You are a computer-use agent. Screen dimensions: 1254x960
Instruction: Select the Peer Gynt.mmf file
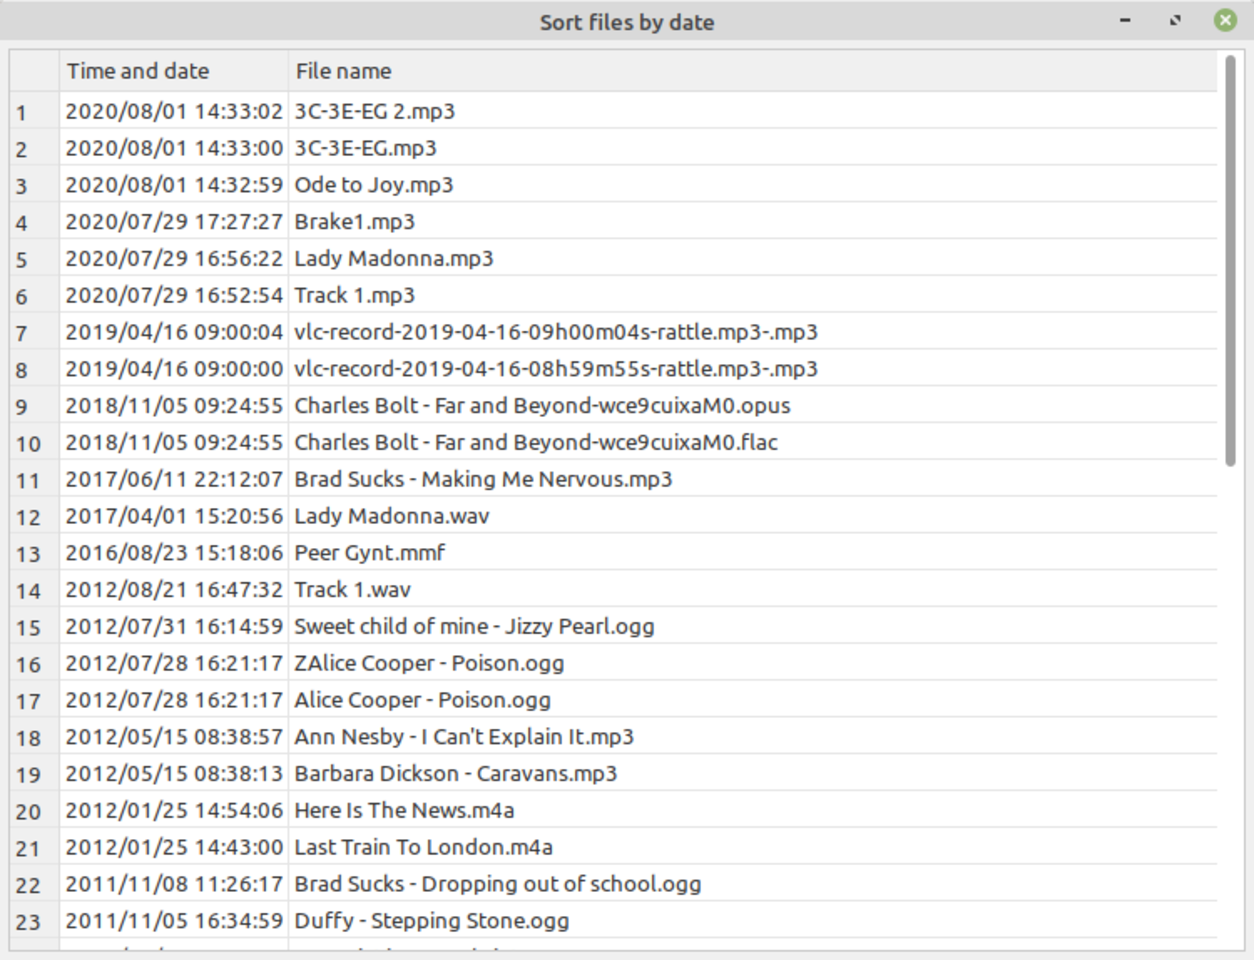coord(370,553)
